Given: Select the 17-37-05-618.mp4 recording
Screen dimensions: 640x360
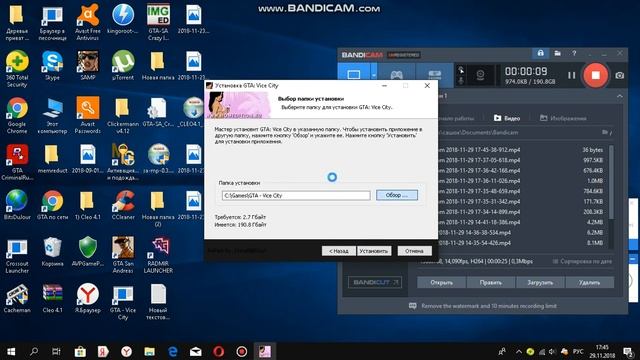Looking at the screenshot, I should point(521,160).
